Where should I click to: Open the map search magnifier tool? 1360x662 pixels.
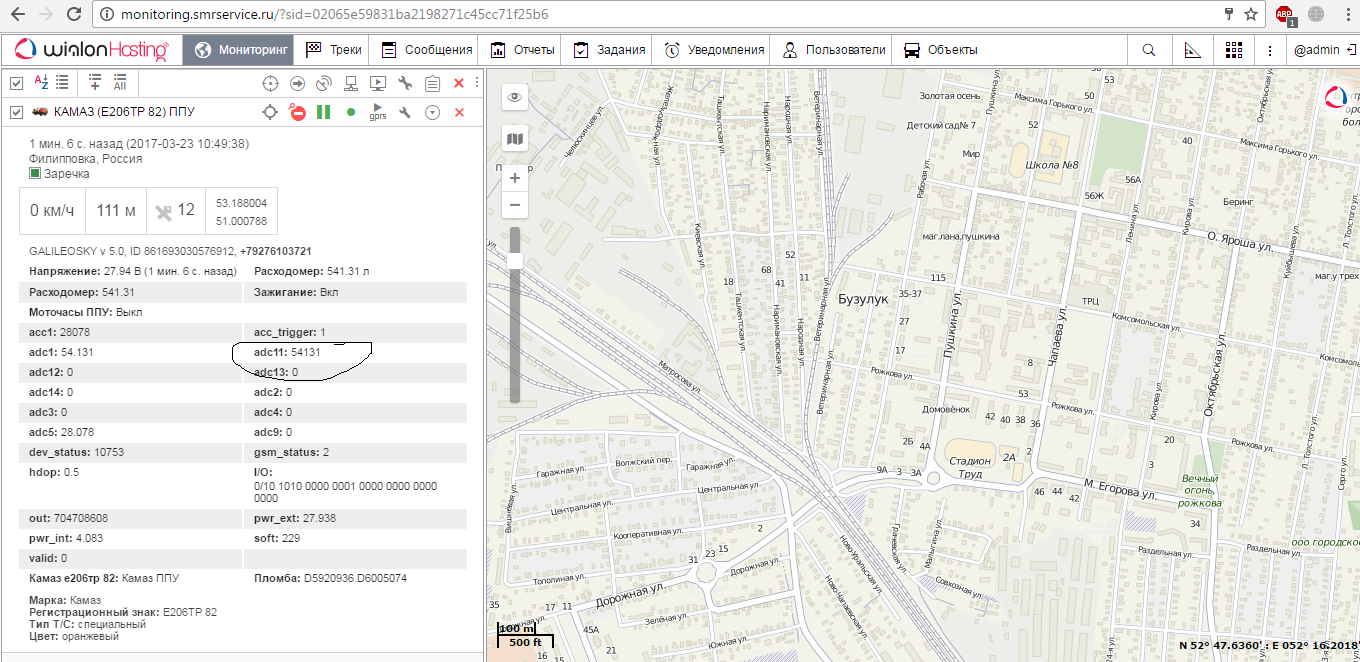pyautogui.click(x=1149, y=50)
